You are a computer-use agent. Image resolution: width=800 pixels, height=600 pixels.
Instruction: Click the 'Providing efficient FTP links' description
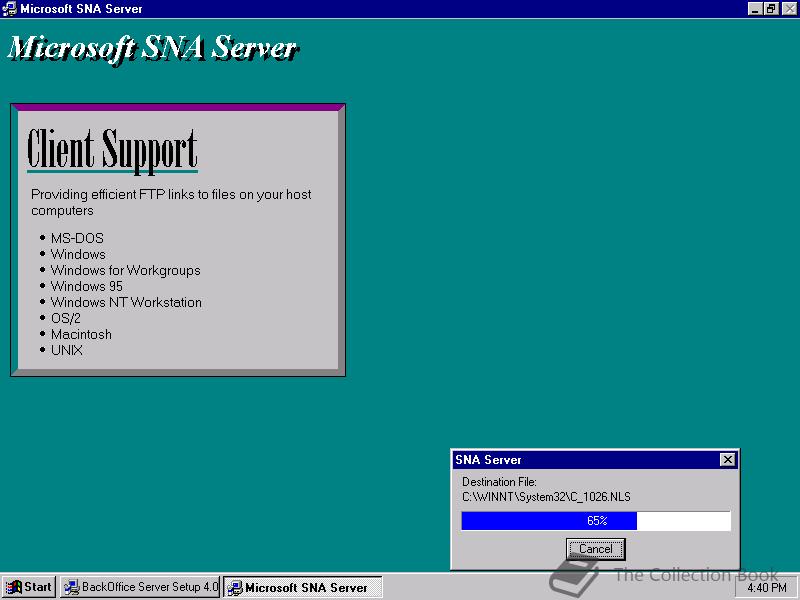[x=171, y=203]
